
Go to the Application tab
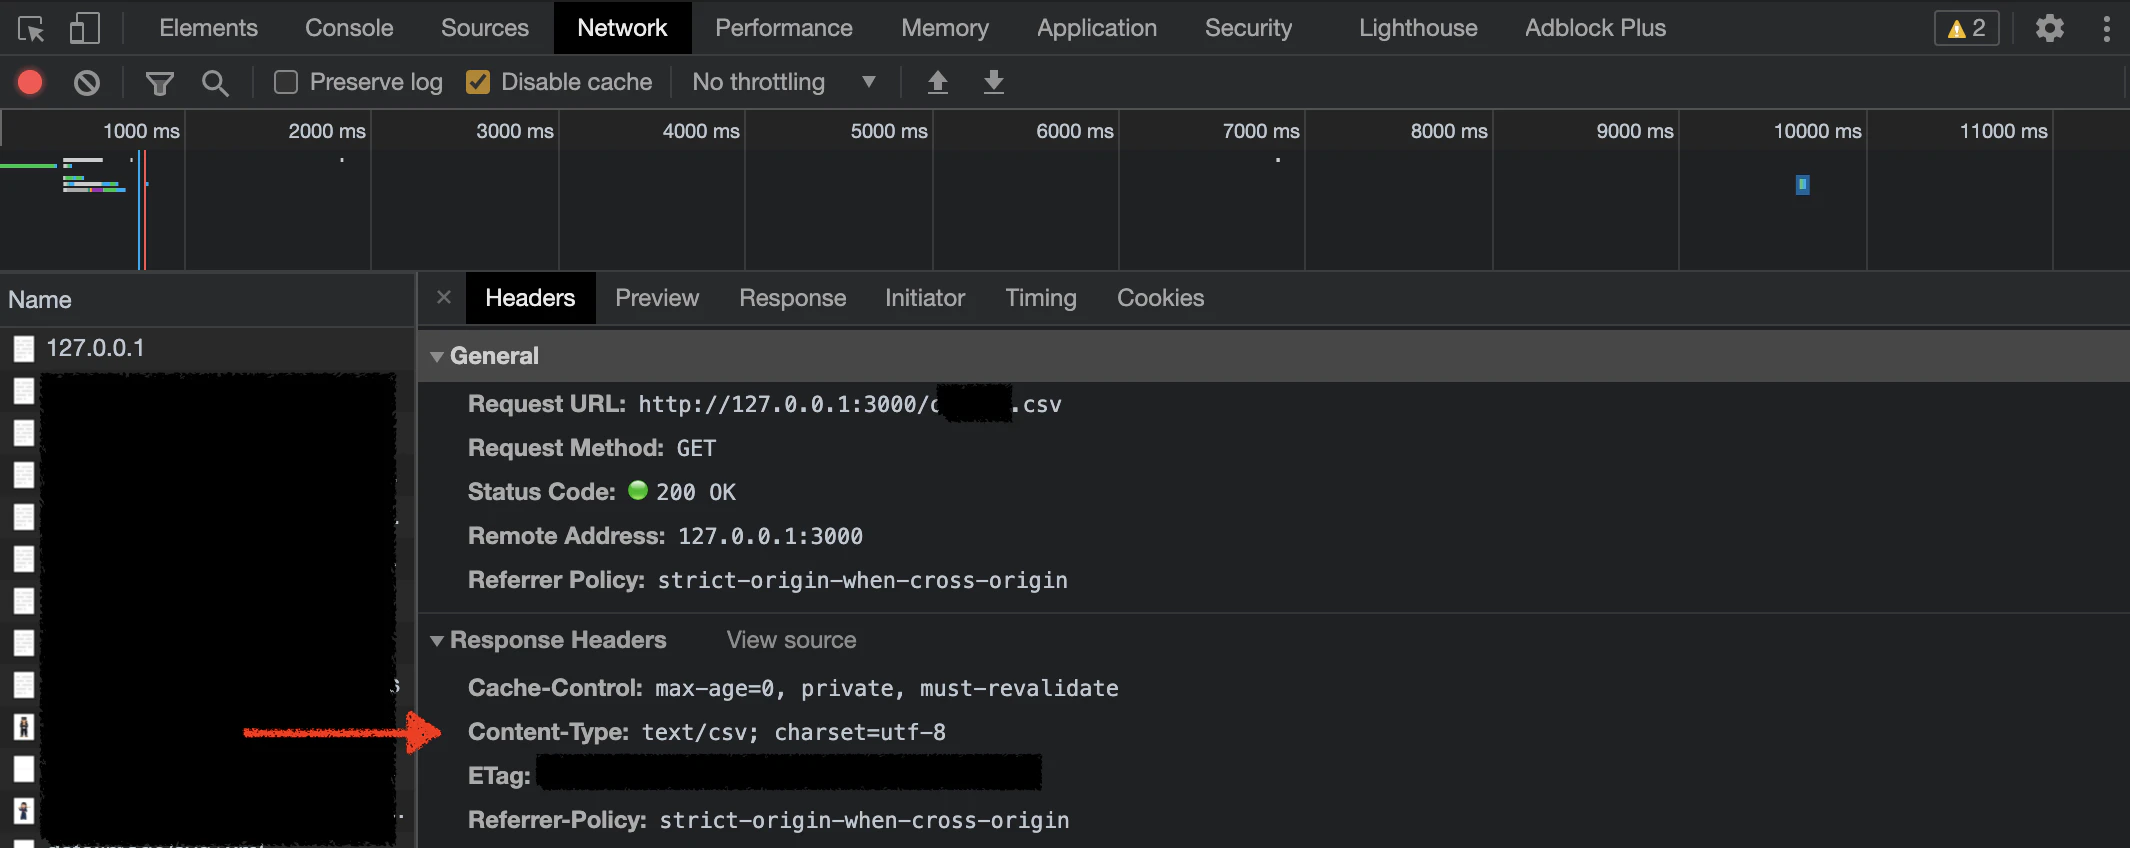coord(1097,28)
